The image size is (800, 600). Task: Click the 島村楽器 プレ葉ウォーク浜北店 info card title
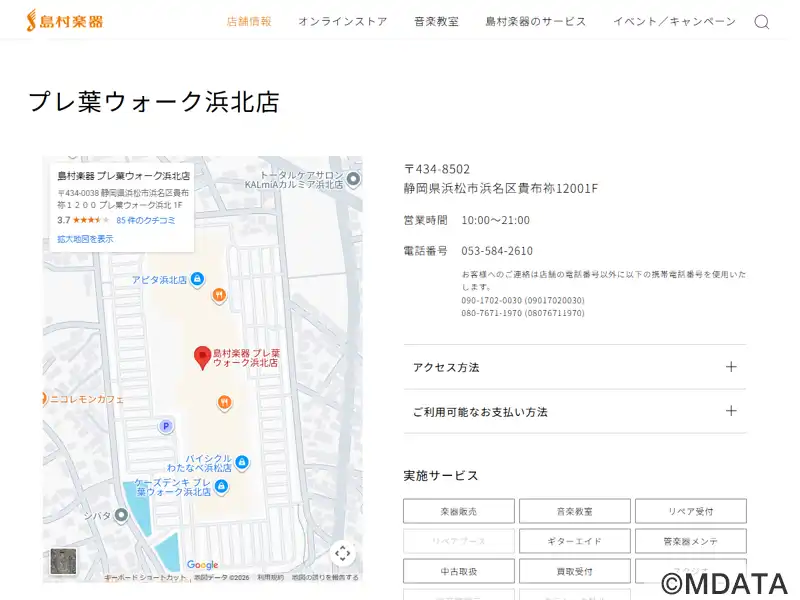123,176
